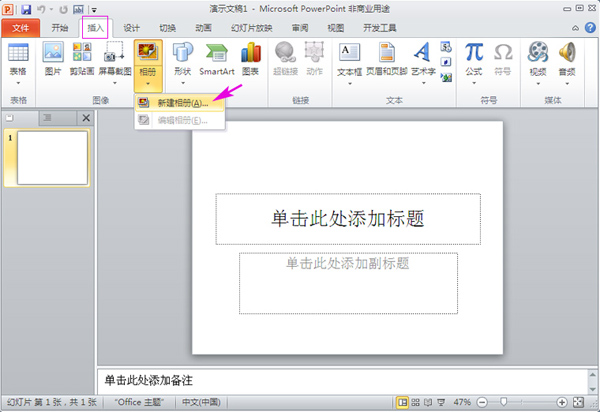Expand the 公式 dropdown arrow
Image resolution: width=600 pixels, height=412 pixels.
[474, 83]
